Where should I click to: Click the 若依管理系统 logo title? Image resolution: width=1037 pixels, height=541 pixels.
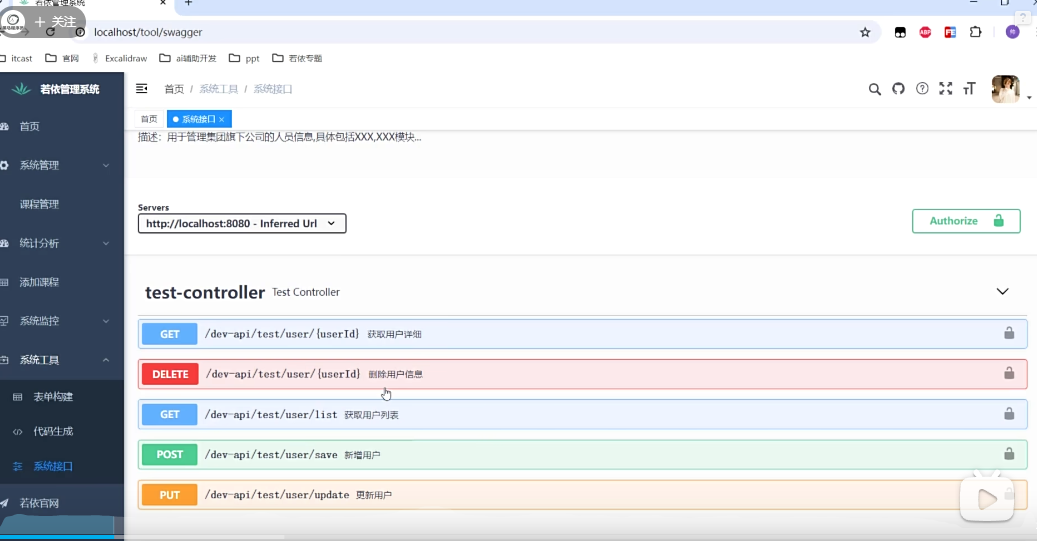69,89
